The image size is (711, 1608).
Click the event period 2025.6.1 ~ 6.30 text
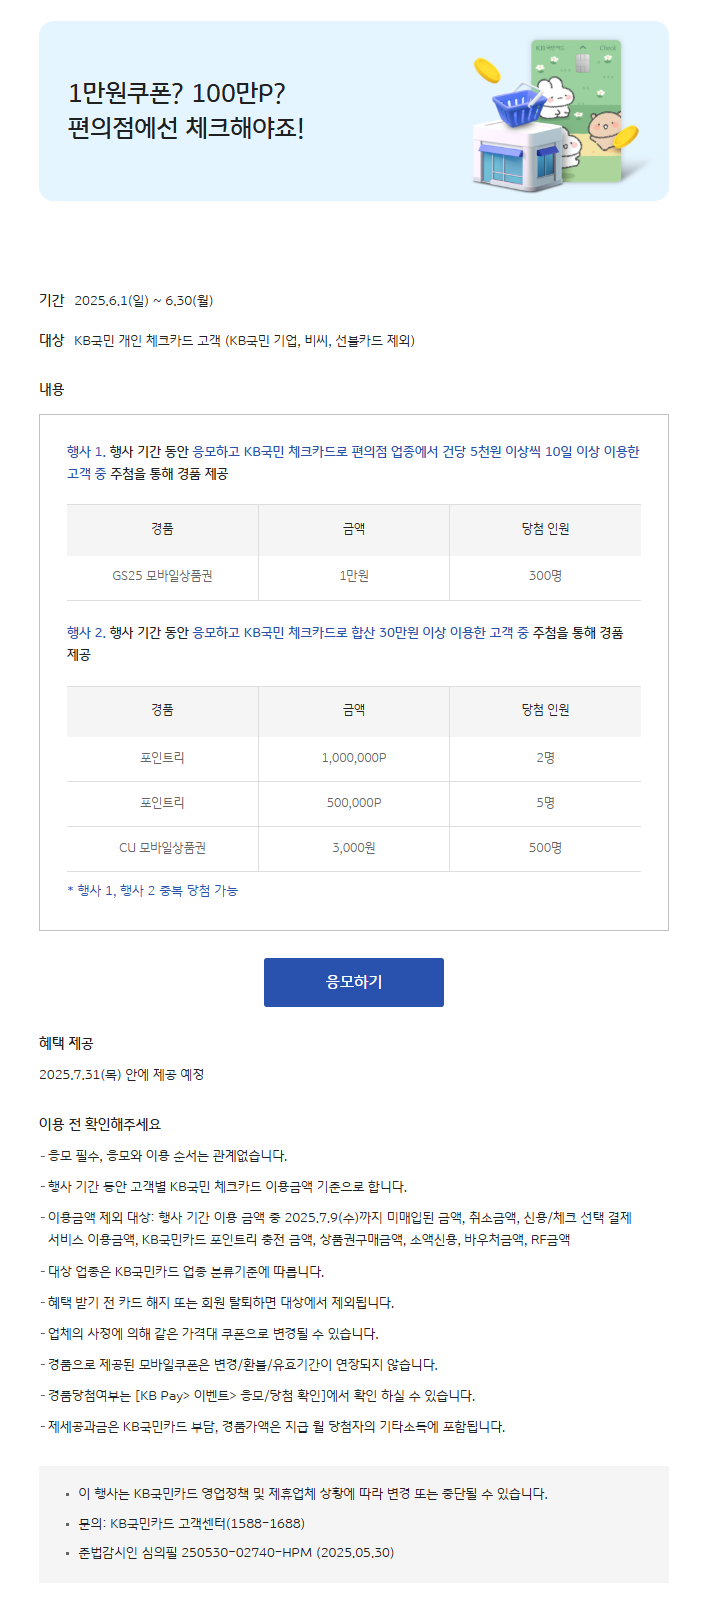pos(144,300)
